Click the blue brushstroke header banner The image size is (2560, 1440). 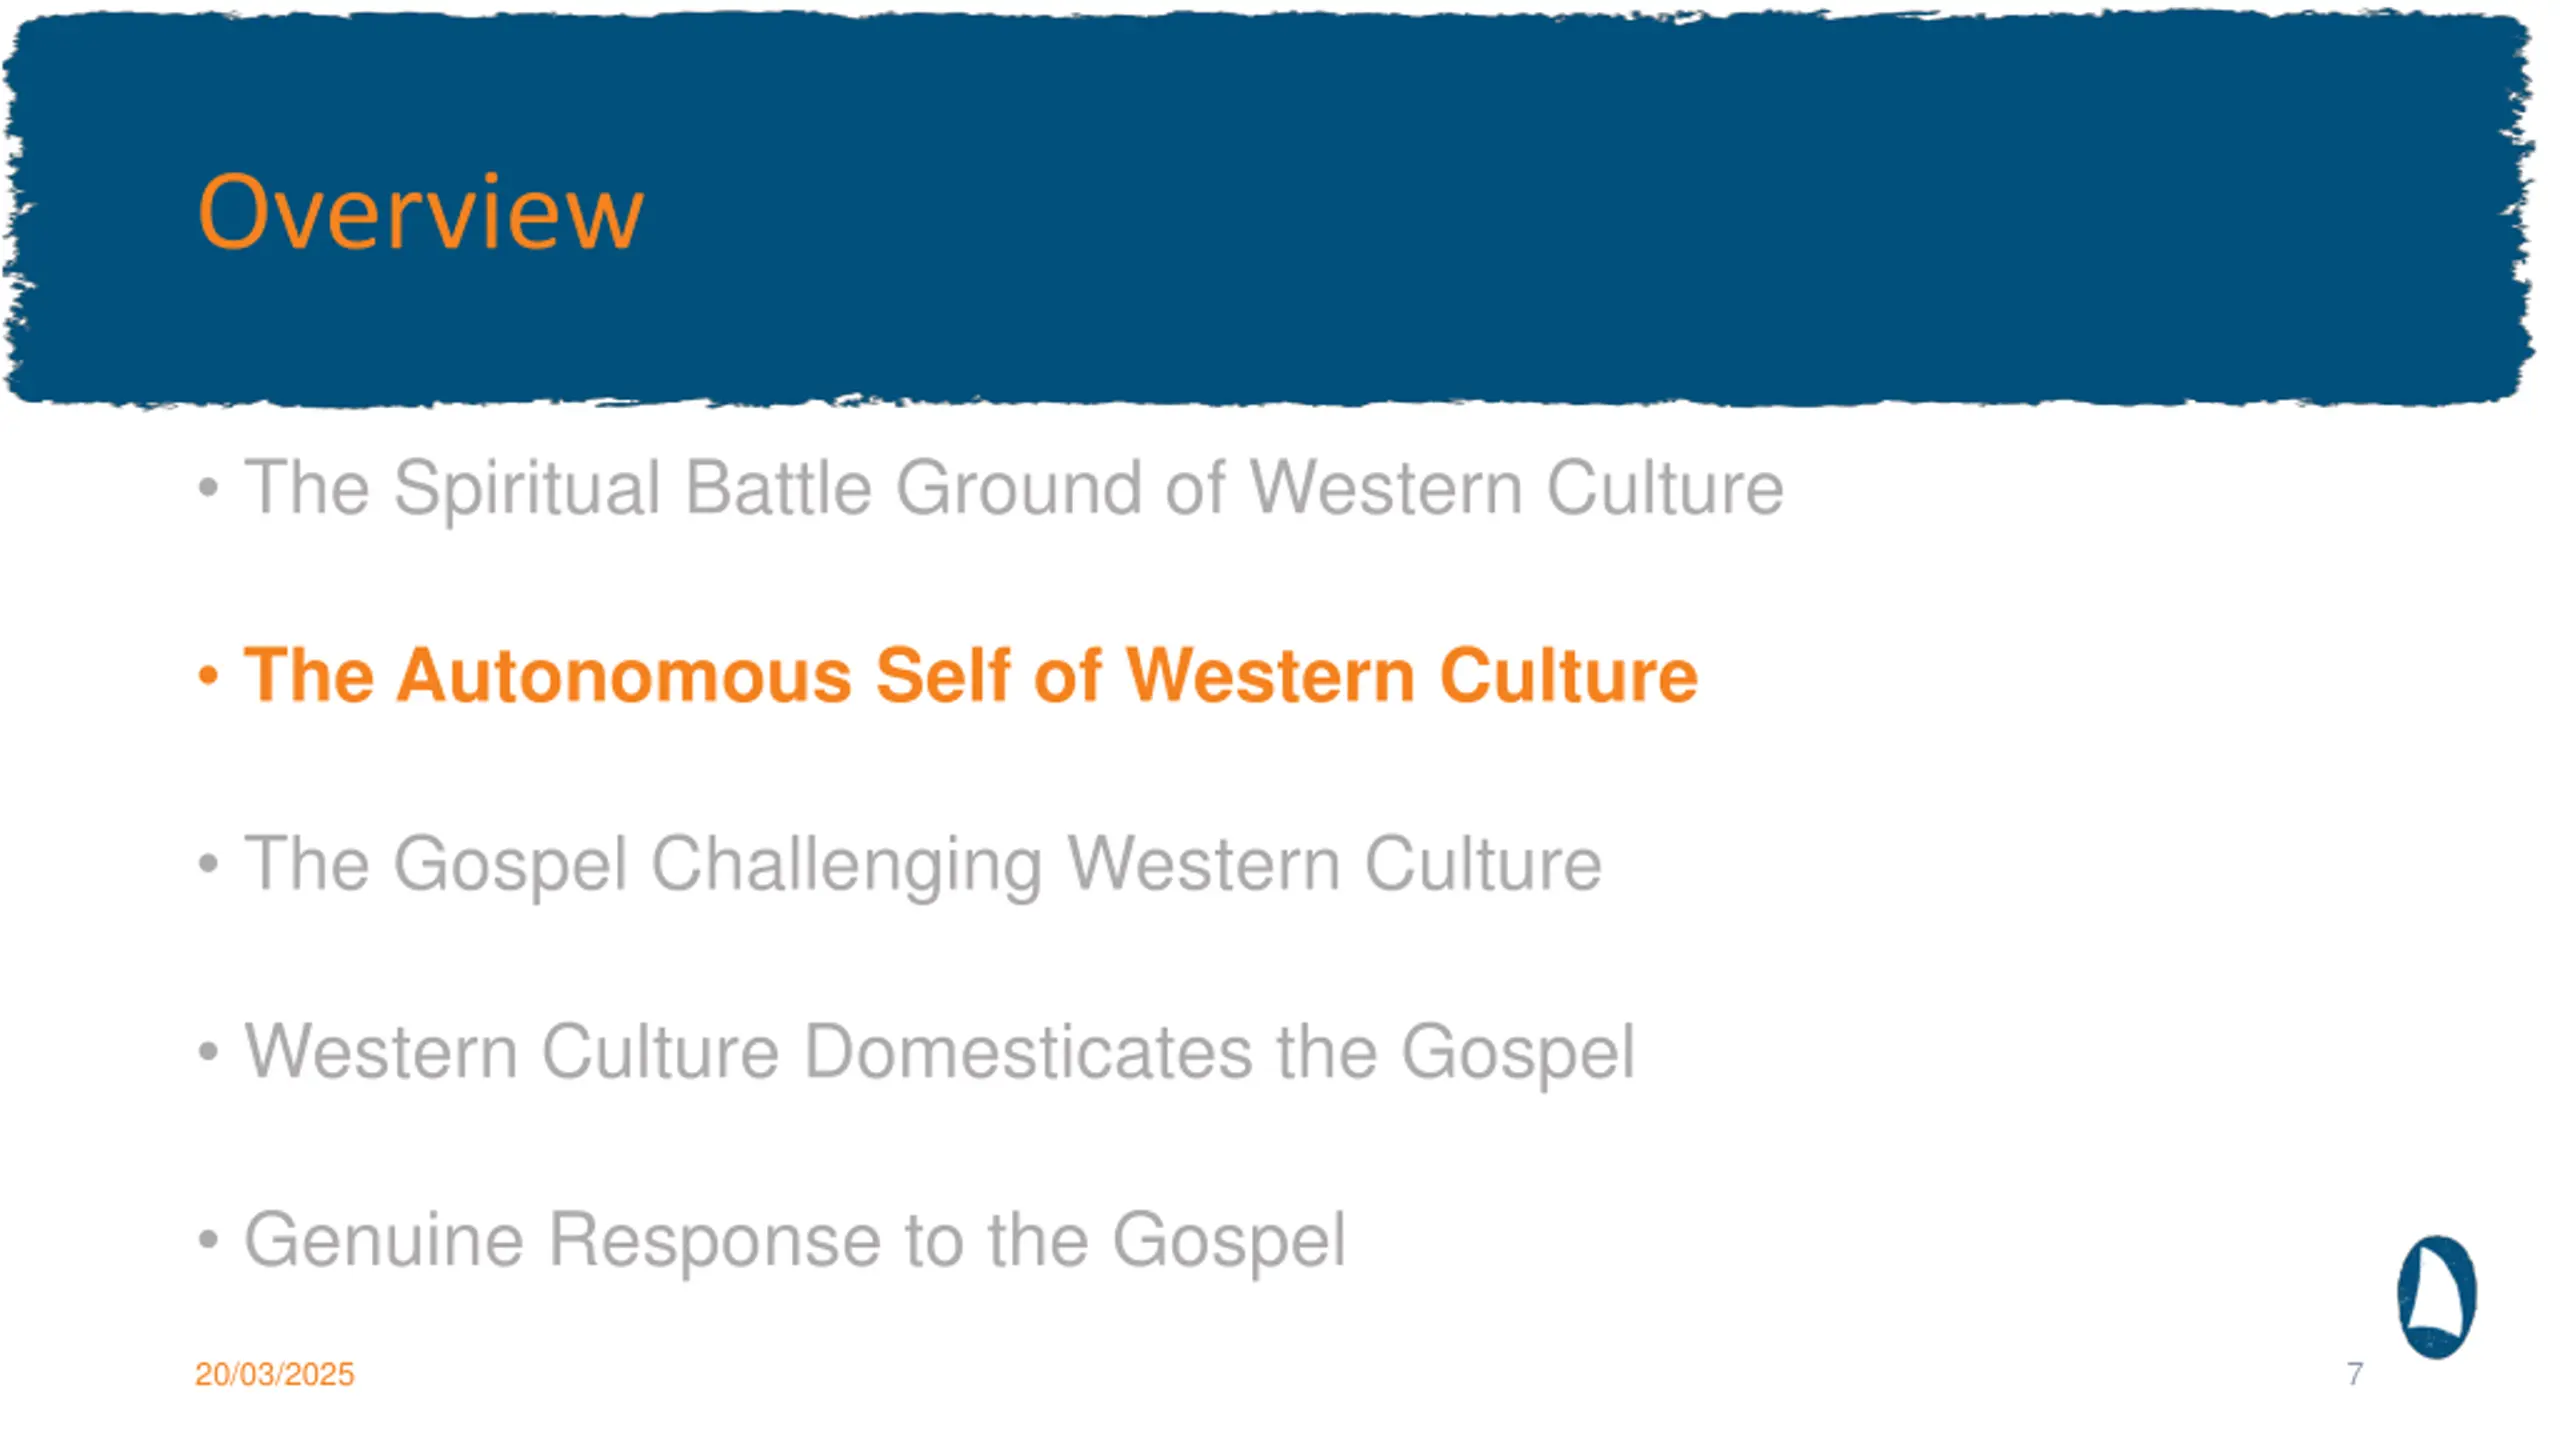point(1268,208)
